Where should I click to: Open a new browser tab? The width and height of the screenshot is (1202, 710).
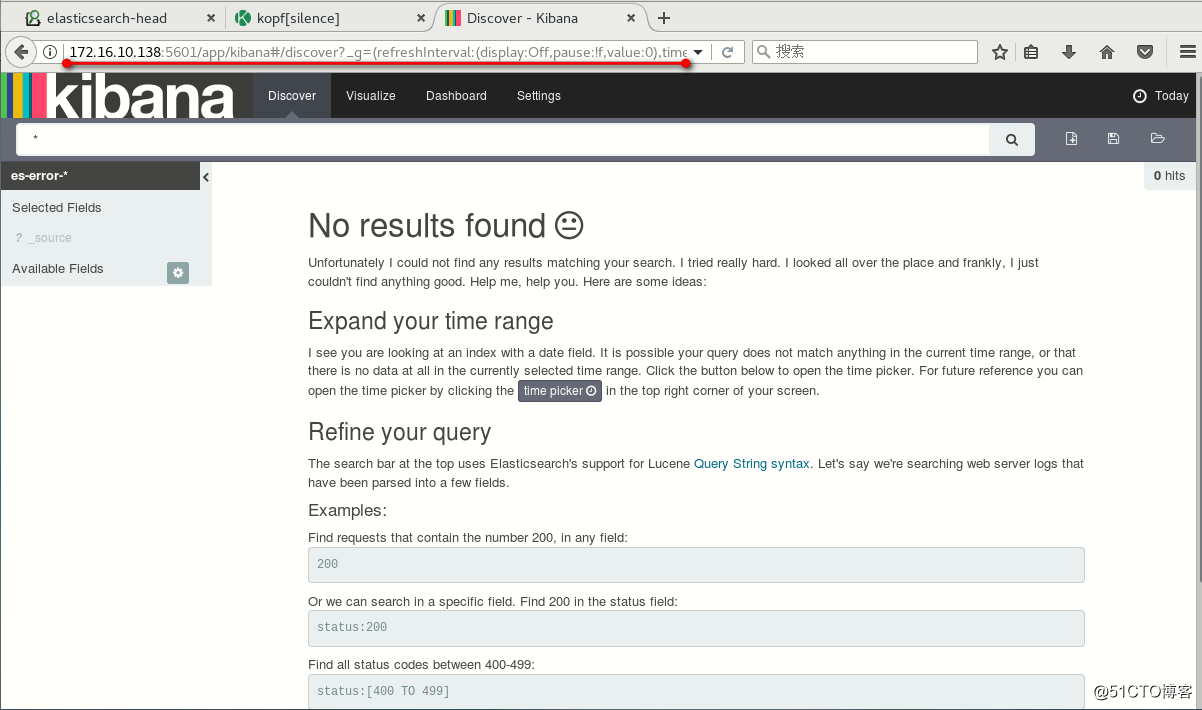[664, 18]
